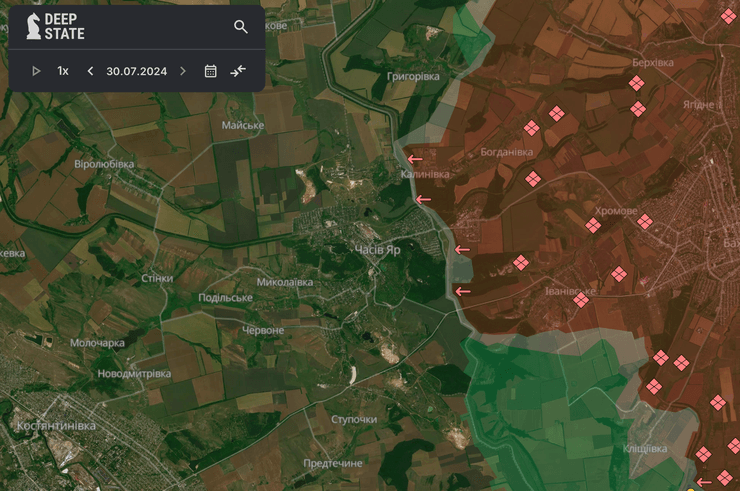740x491 pixels.
Task: Click the Майське village label
Action: click(x=242, y=125)
